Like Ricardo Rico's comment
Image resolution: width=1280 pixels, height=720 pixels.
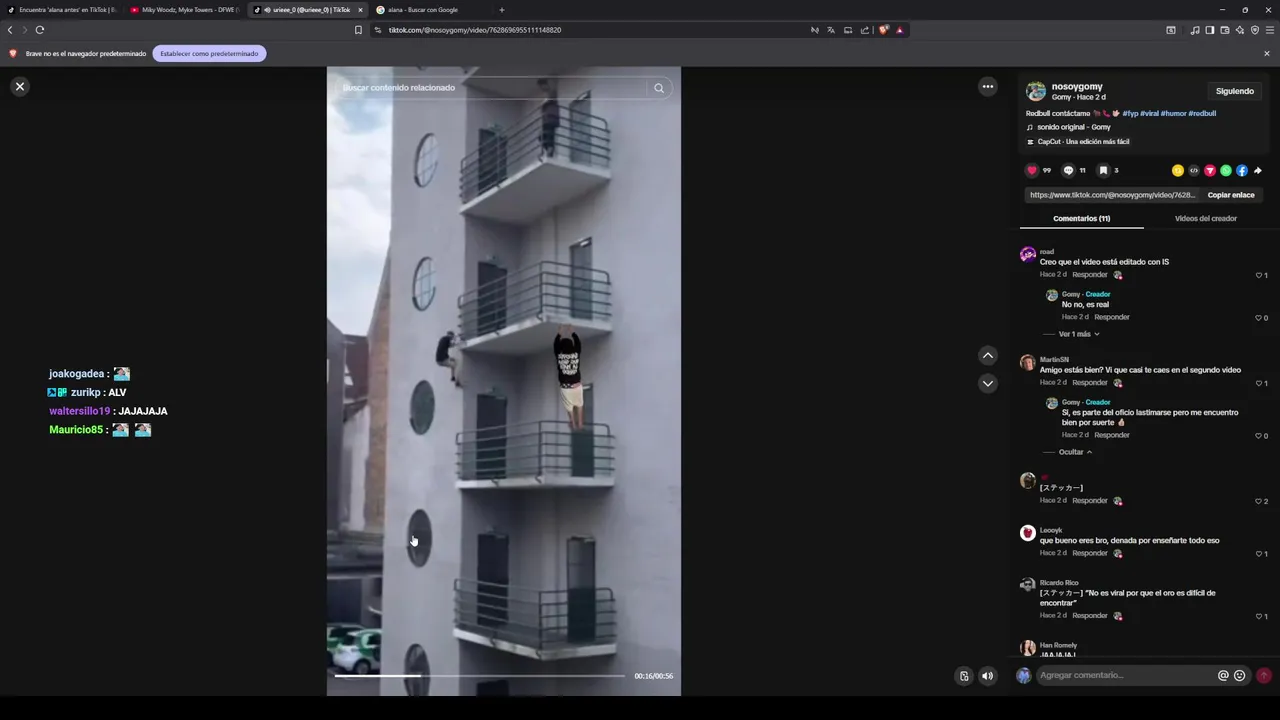pos(1261,616)
